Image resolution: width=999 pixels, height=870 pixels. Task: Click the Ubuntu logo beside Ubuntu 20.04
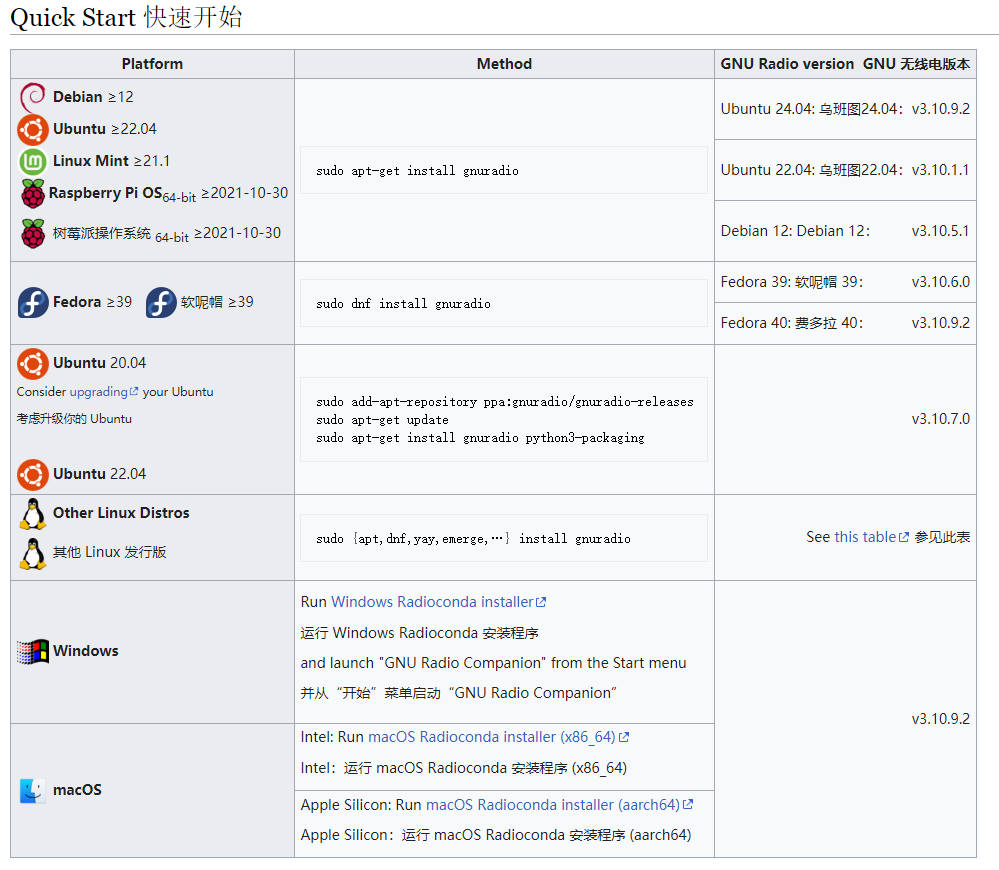(33, 363)
